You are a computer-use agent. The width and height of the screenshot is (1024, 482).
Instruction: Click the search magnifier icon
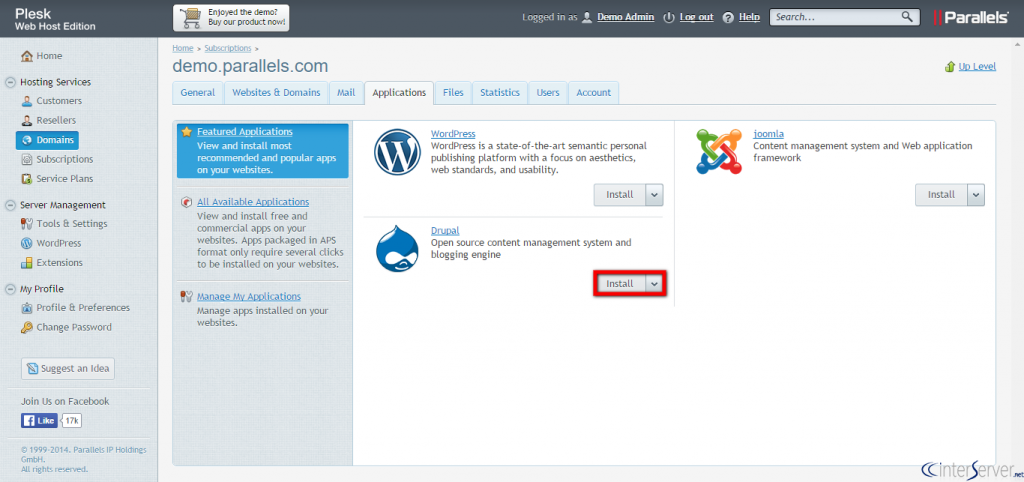coord(907,17)
